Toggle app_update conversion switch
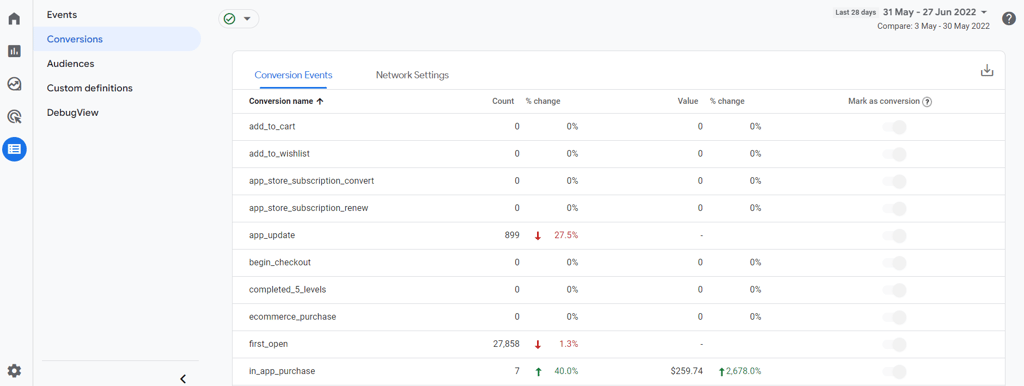1024x386 pixels. [894, 235]
